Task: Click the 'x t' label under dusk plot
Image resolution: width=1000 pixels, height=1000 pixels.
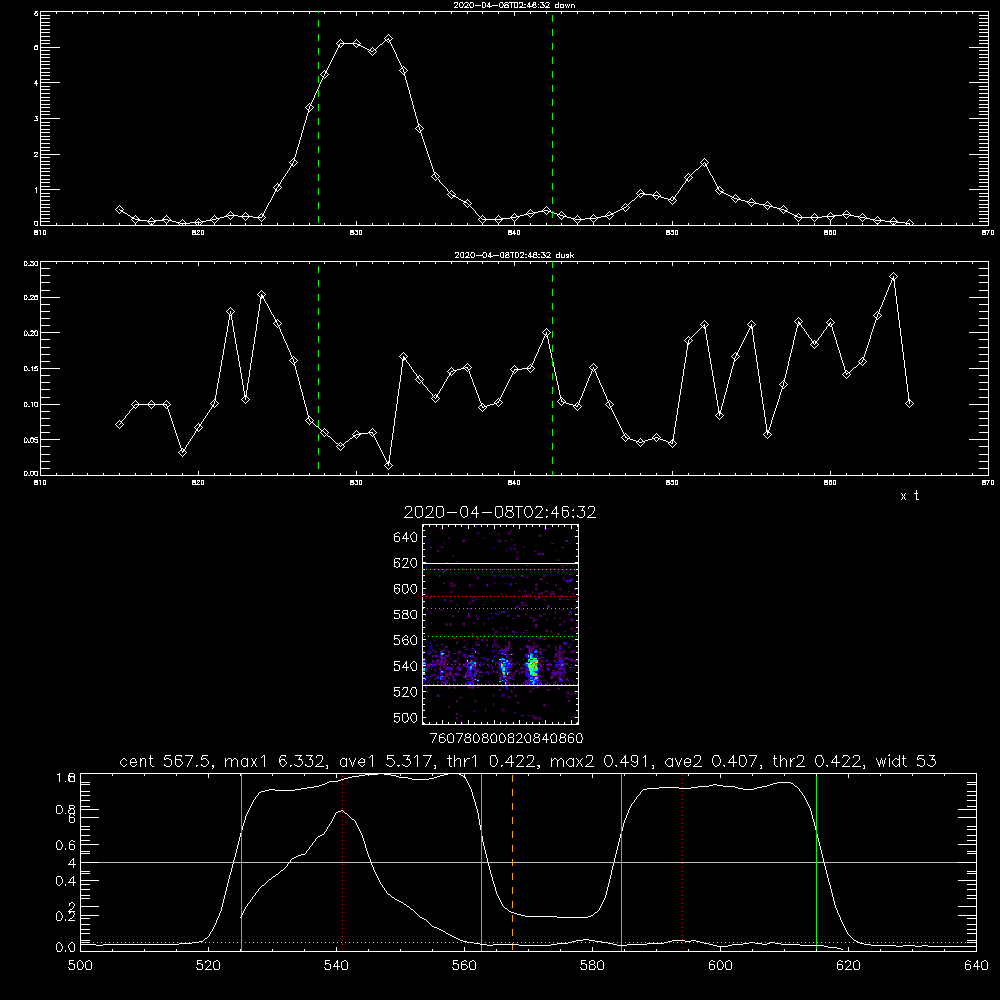Action: tap(909, 496)
